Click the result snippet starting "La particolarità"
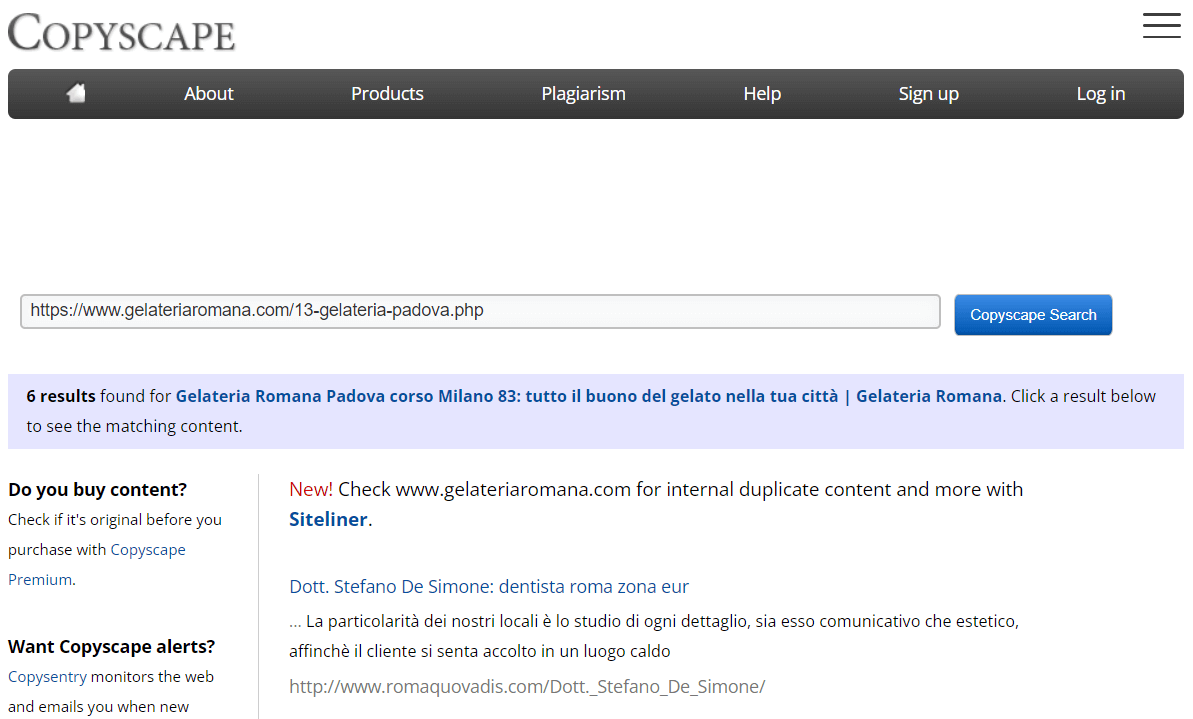This screenshot has height=719, width=1193. pos(654,636)
